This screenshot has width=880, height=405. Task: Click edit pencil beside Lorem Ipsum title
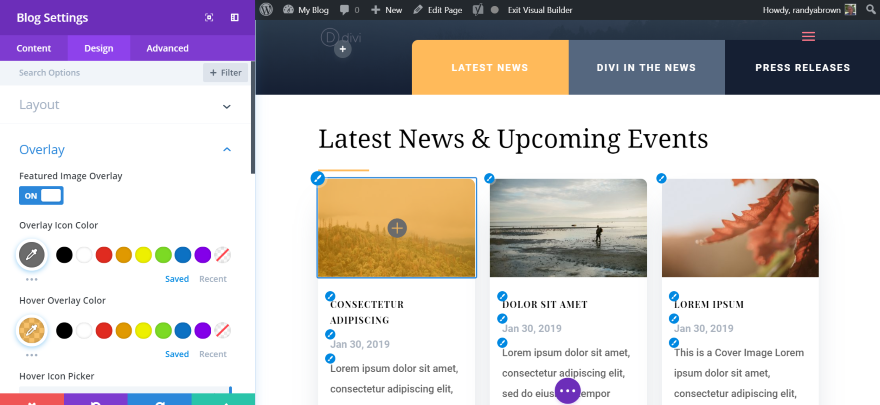coord(674,296)
